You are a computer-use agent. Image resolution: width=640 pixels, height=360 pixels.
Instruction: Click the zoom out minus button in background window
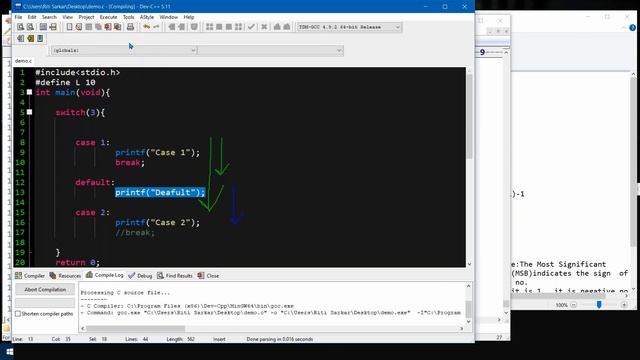tap(573, 305)
